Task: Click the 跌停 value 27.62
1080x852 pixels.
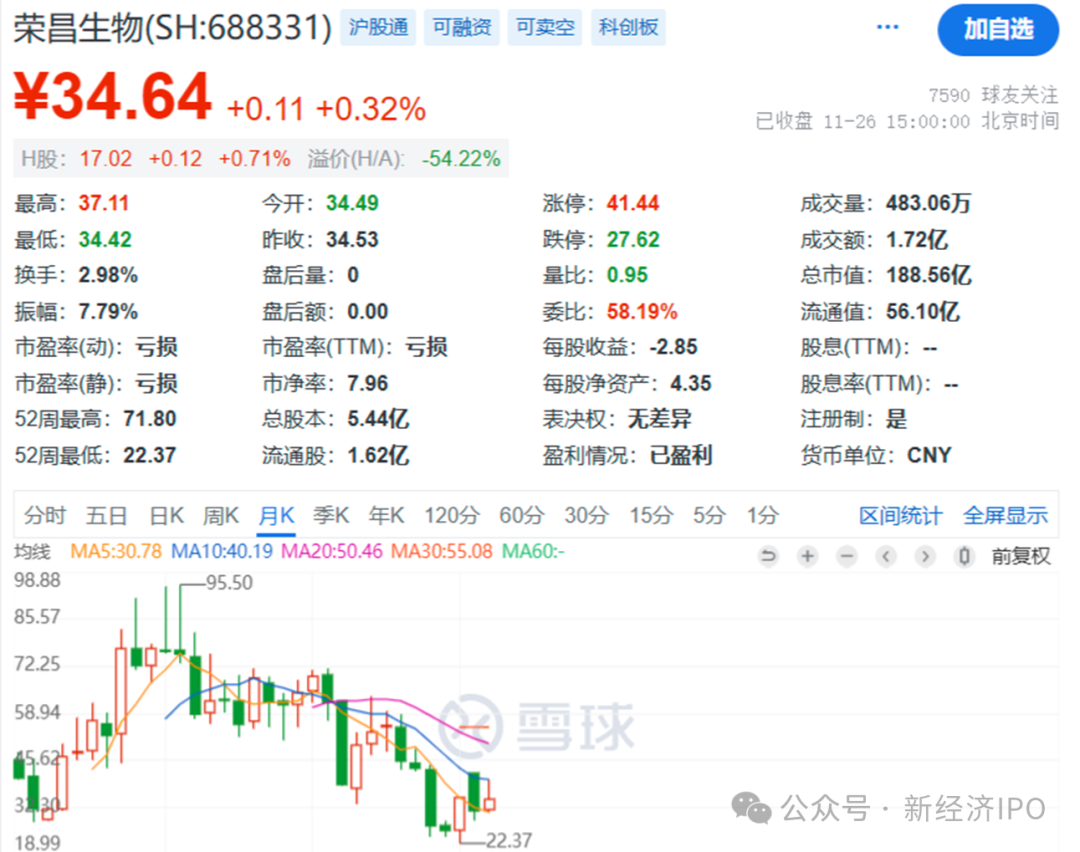Action: pos(632,240)
